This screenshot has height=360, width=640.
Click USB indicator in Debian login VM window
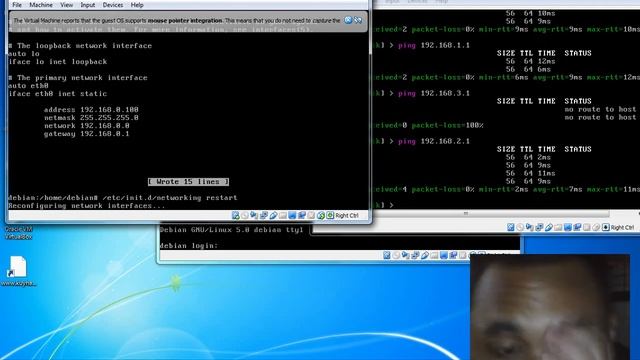(x=424, y=256)
